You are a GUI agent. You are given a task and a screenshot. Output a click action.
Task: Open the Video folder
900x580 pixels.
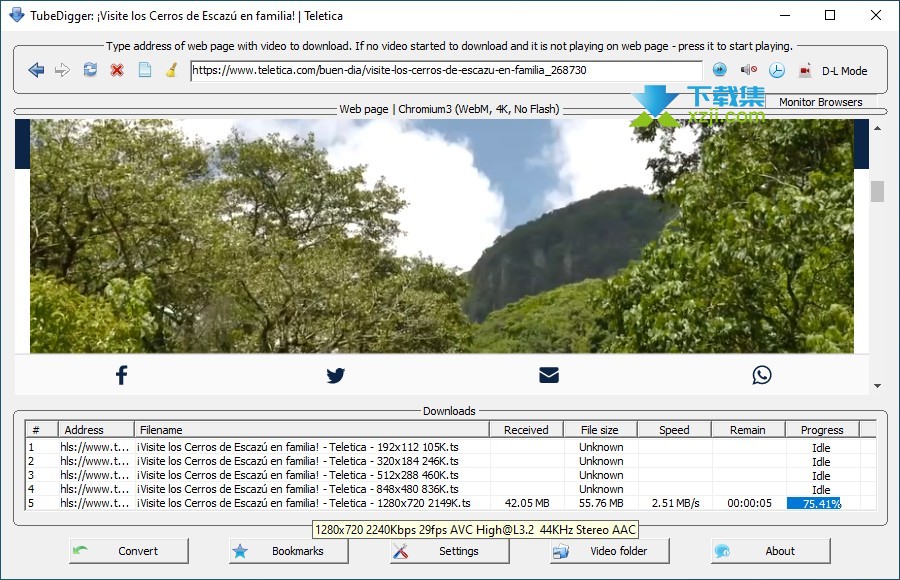click(x=610, y=551)
